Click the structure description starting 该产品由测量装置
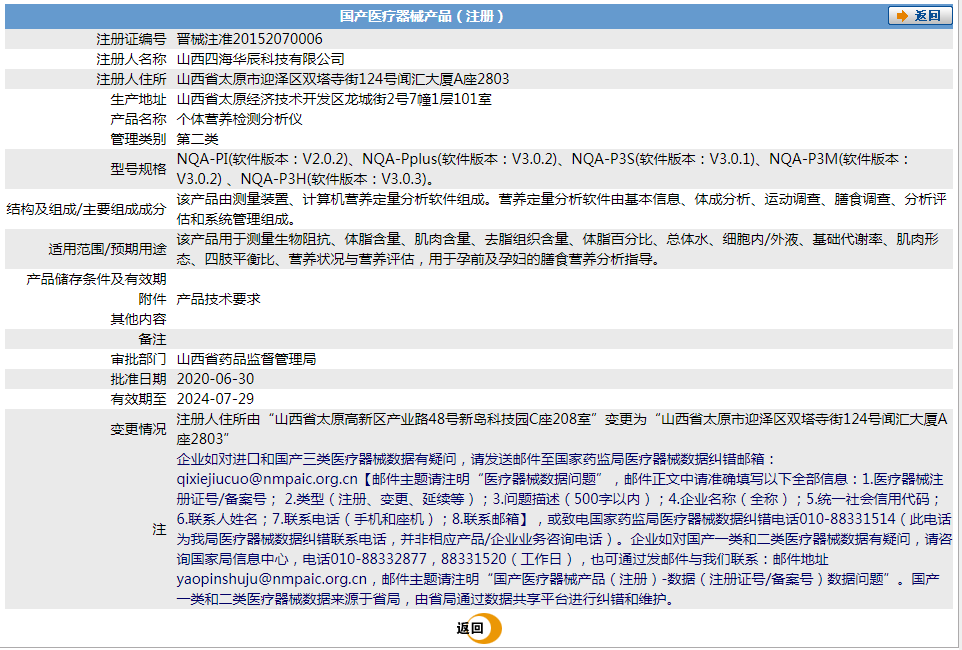The image size is (962, 650). click(561, 209)
